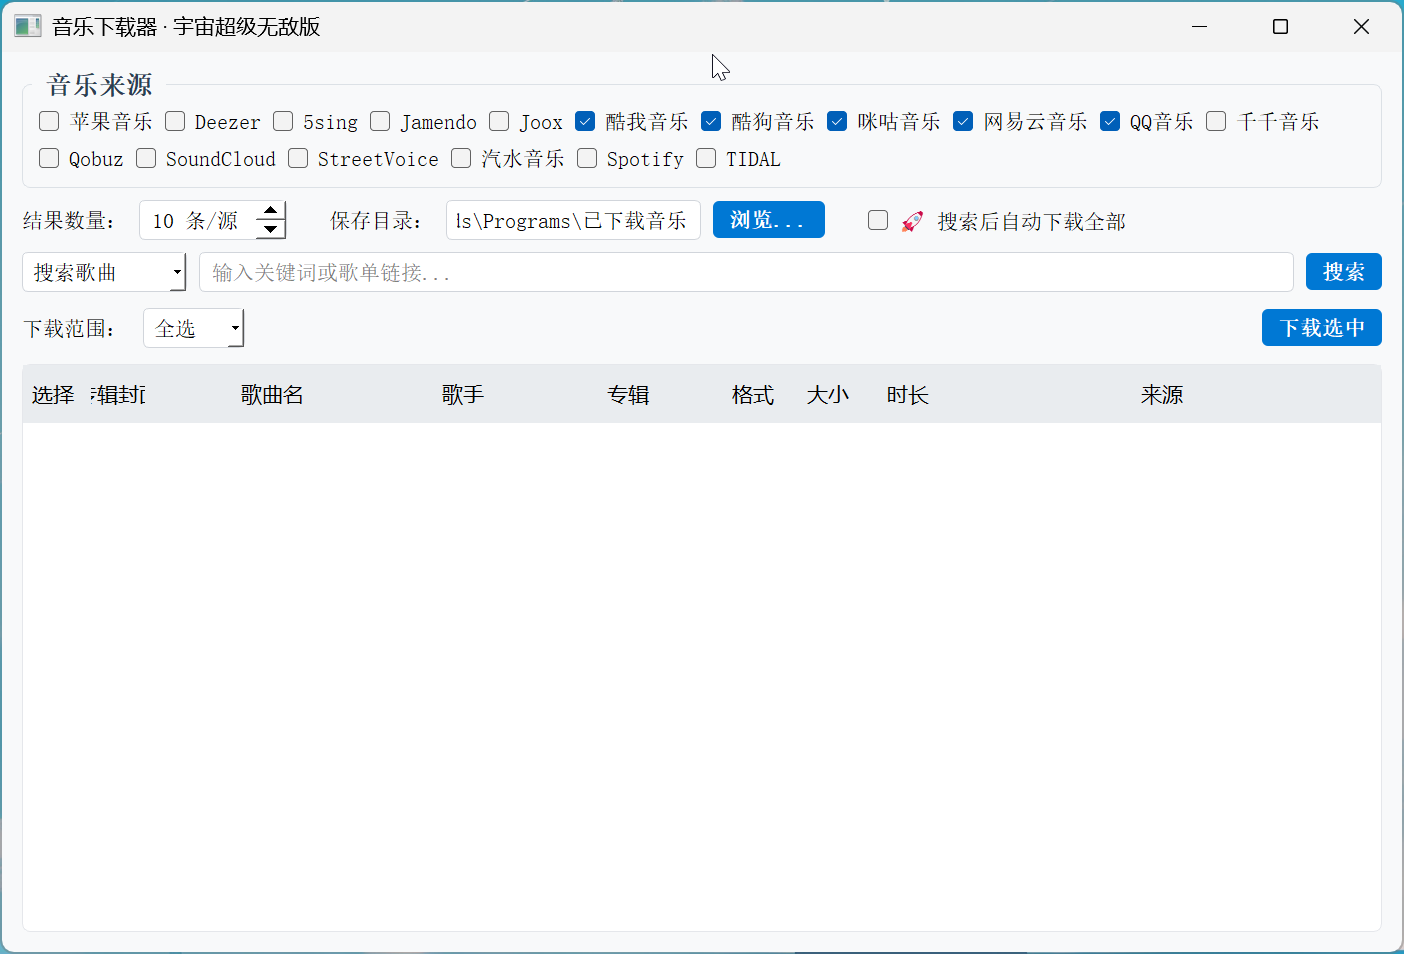Click the save directory path field
Viewport: 1404px width, 954px height.
pyautogui.click(x=573, y=220)
